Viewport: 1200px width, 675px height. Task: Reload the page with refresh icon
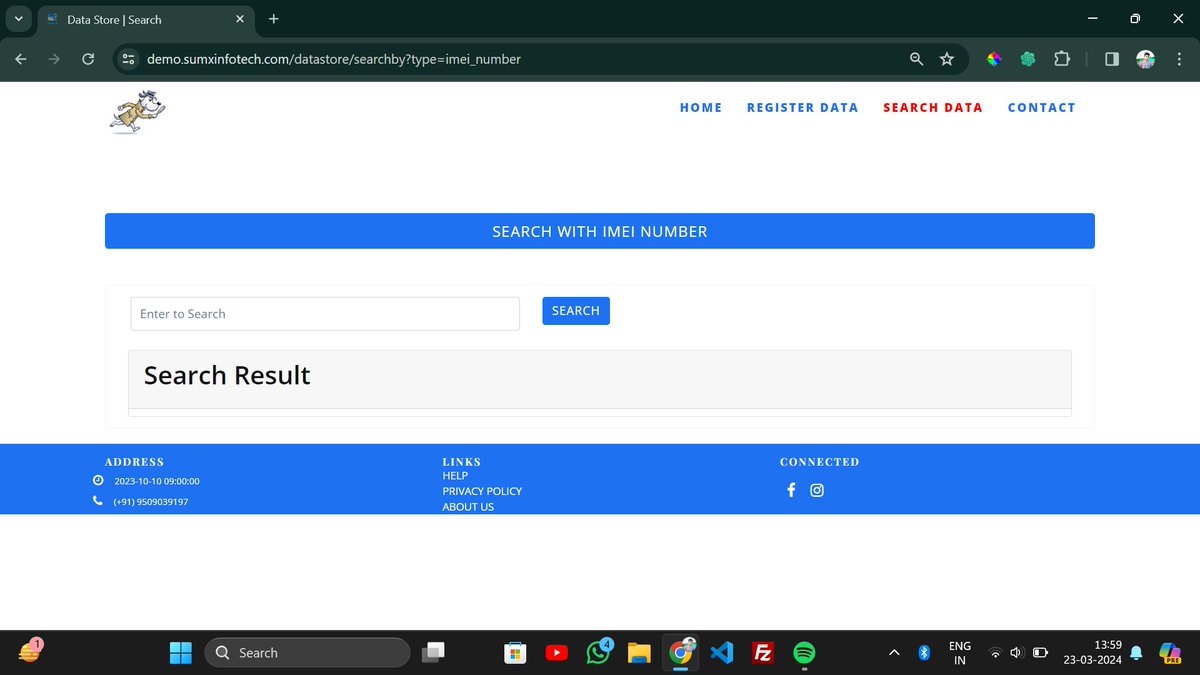point(88,59)
